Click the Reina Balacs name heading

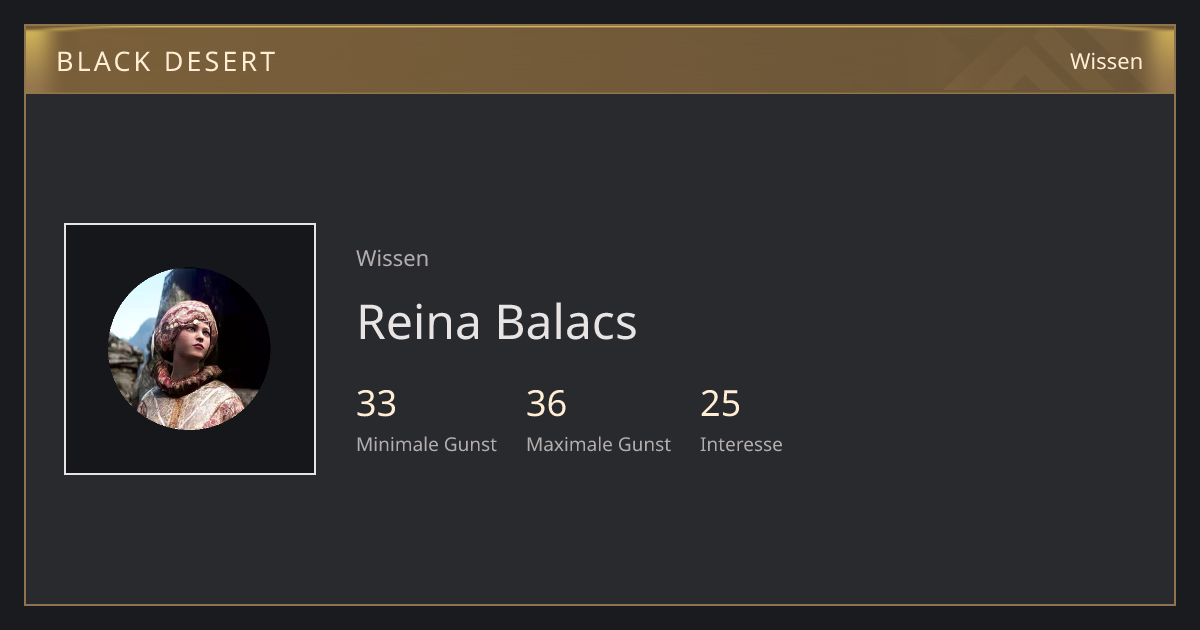pos(497,322)
